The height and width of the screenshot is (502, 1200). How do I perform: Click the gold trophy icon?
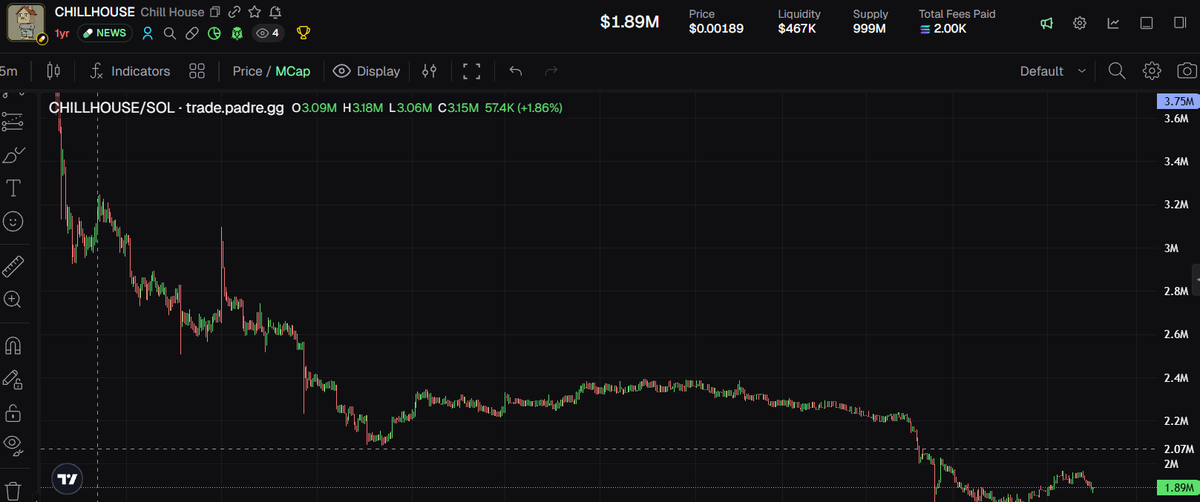point(303,33)
